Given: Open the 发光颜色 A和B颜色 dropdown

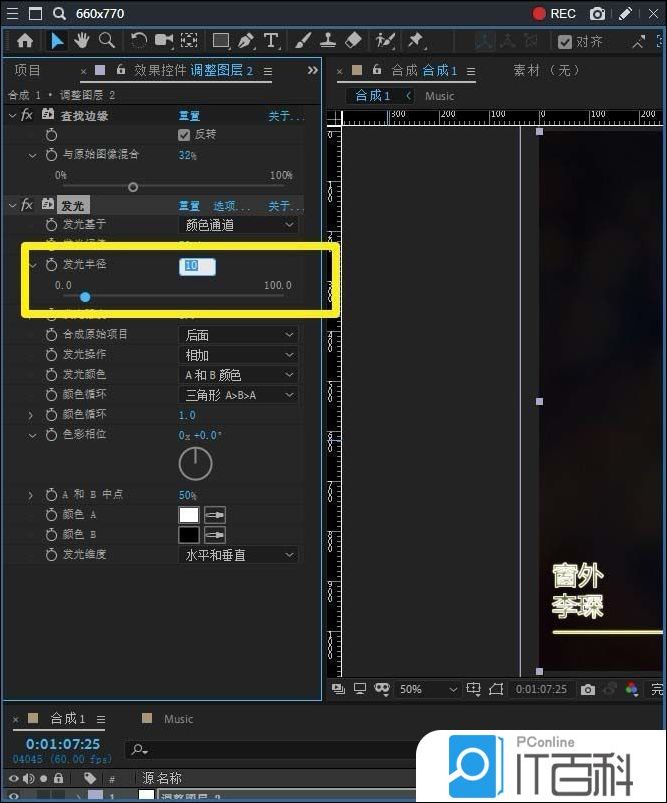Looking at the screenshot, I should [239, 375].
